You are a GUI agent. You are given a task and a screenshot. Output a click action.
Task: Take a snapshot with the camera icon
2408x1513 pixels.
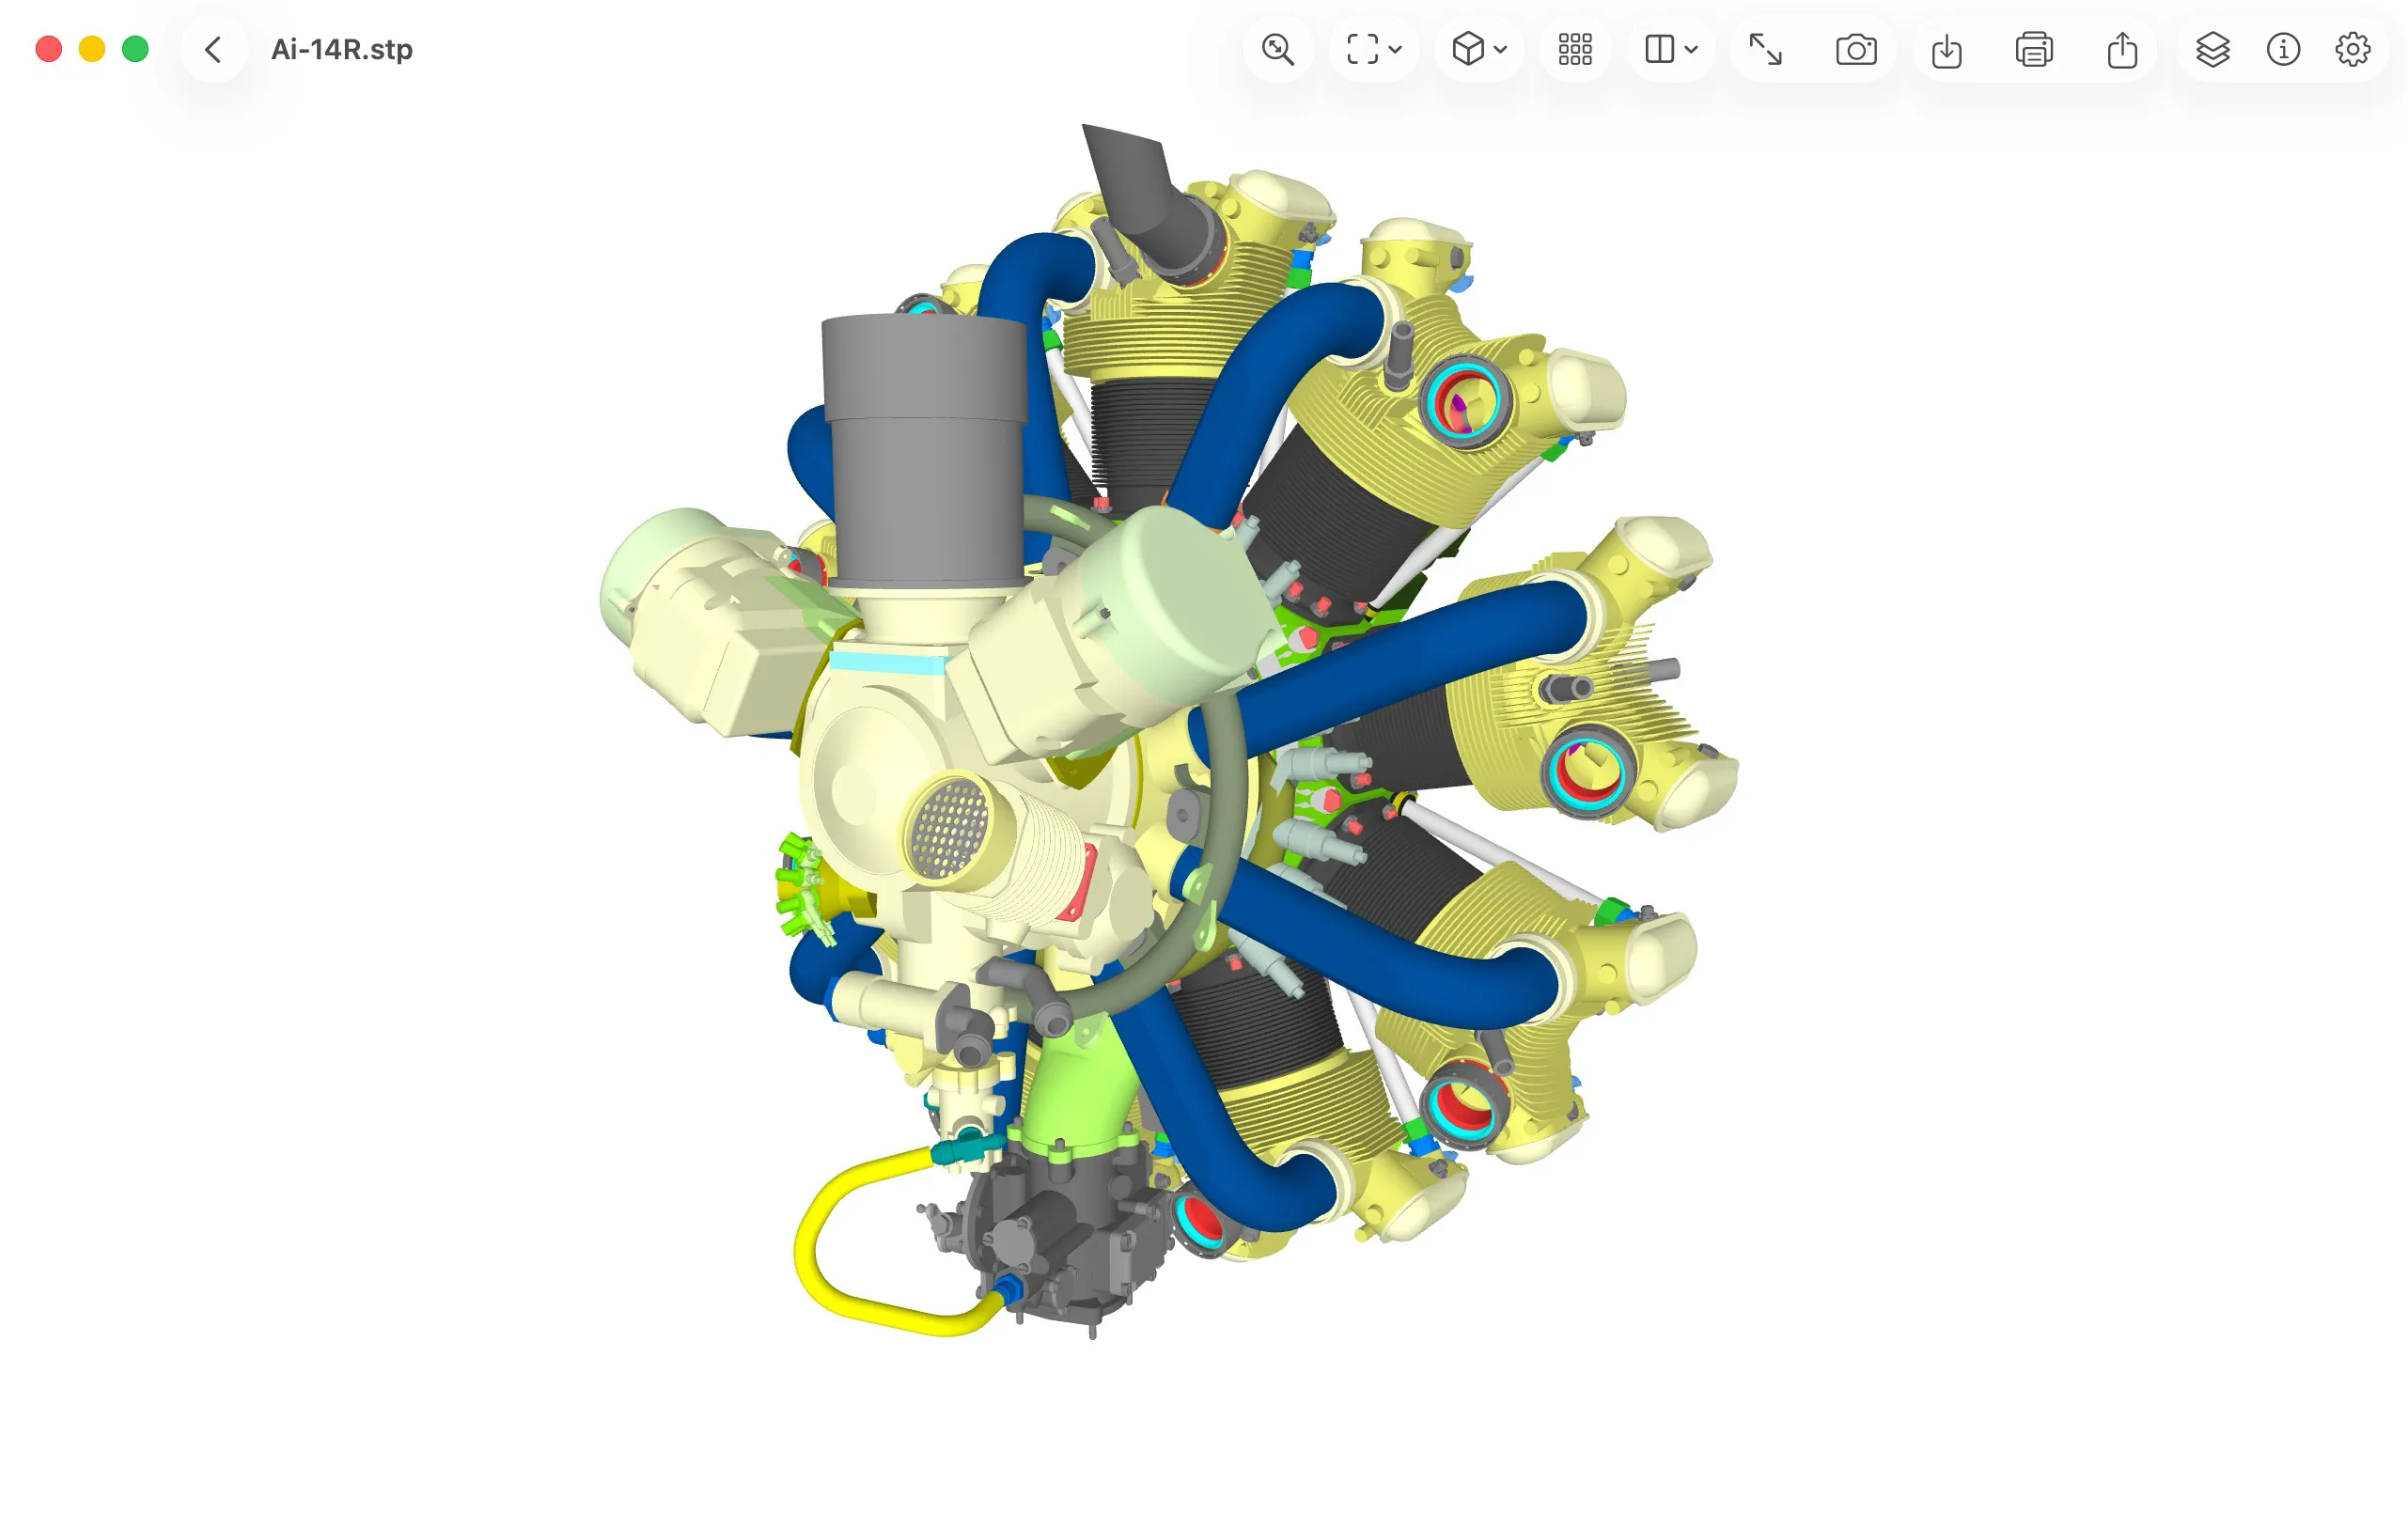pos(1856,49)
